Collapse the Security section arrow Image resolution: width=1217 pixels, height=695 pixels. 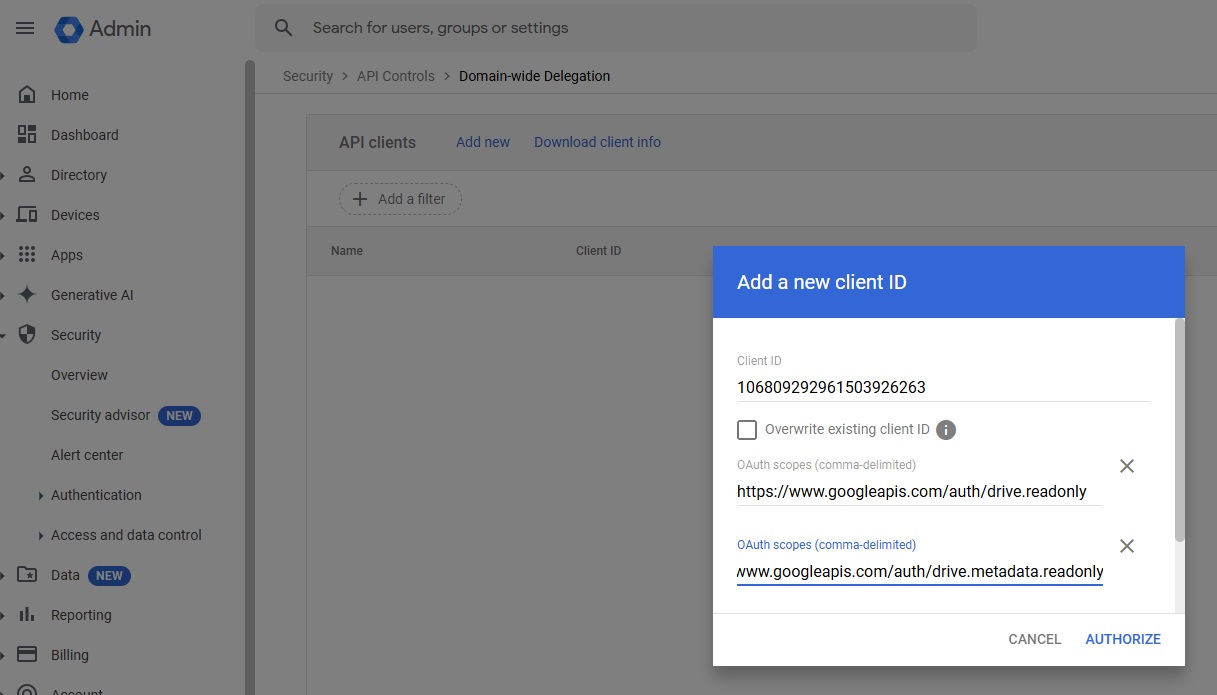pyautogui.click(x=4, y=335)
